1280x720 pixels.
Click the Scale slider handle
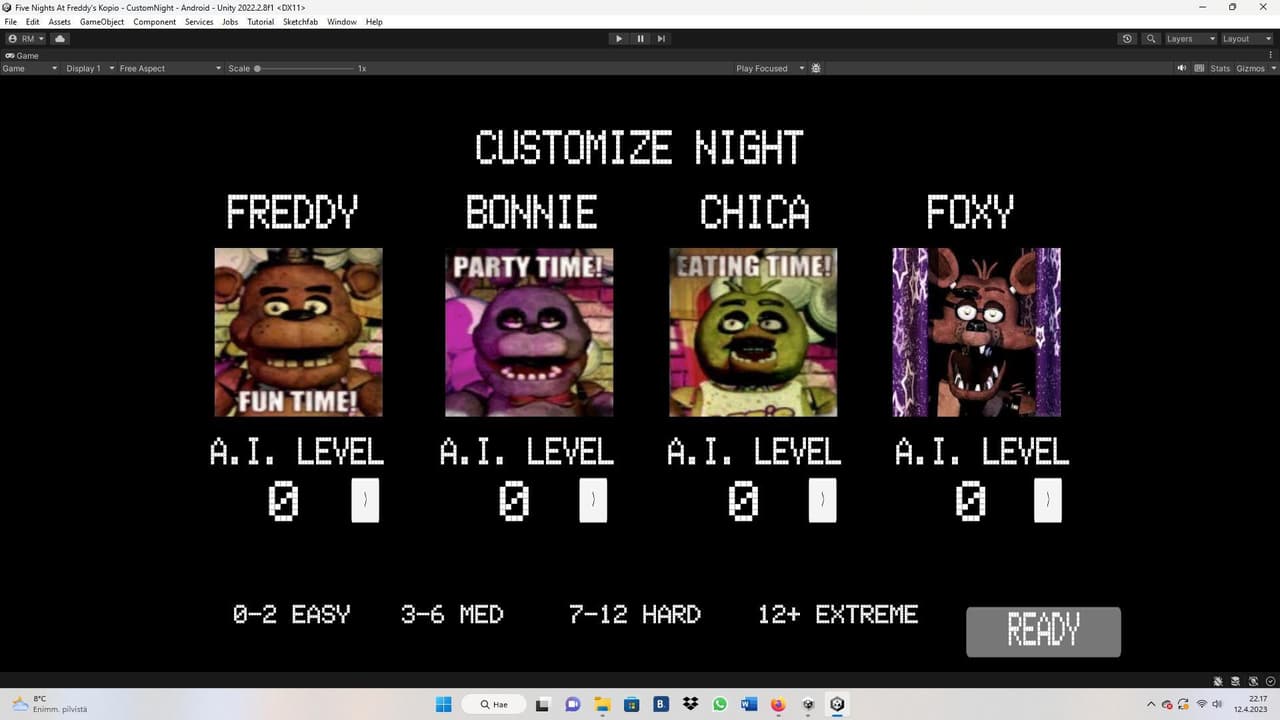(257, 68)
